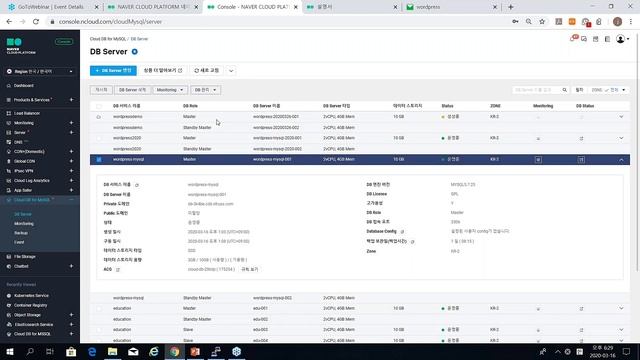Select the wordpressdemo Master row checkbox
Screen dimensions: 640x360
pyautogui.click(x=99, y=117)
